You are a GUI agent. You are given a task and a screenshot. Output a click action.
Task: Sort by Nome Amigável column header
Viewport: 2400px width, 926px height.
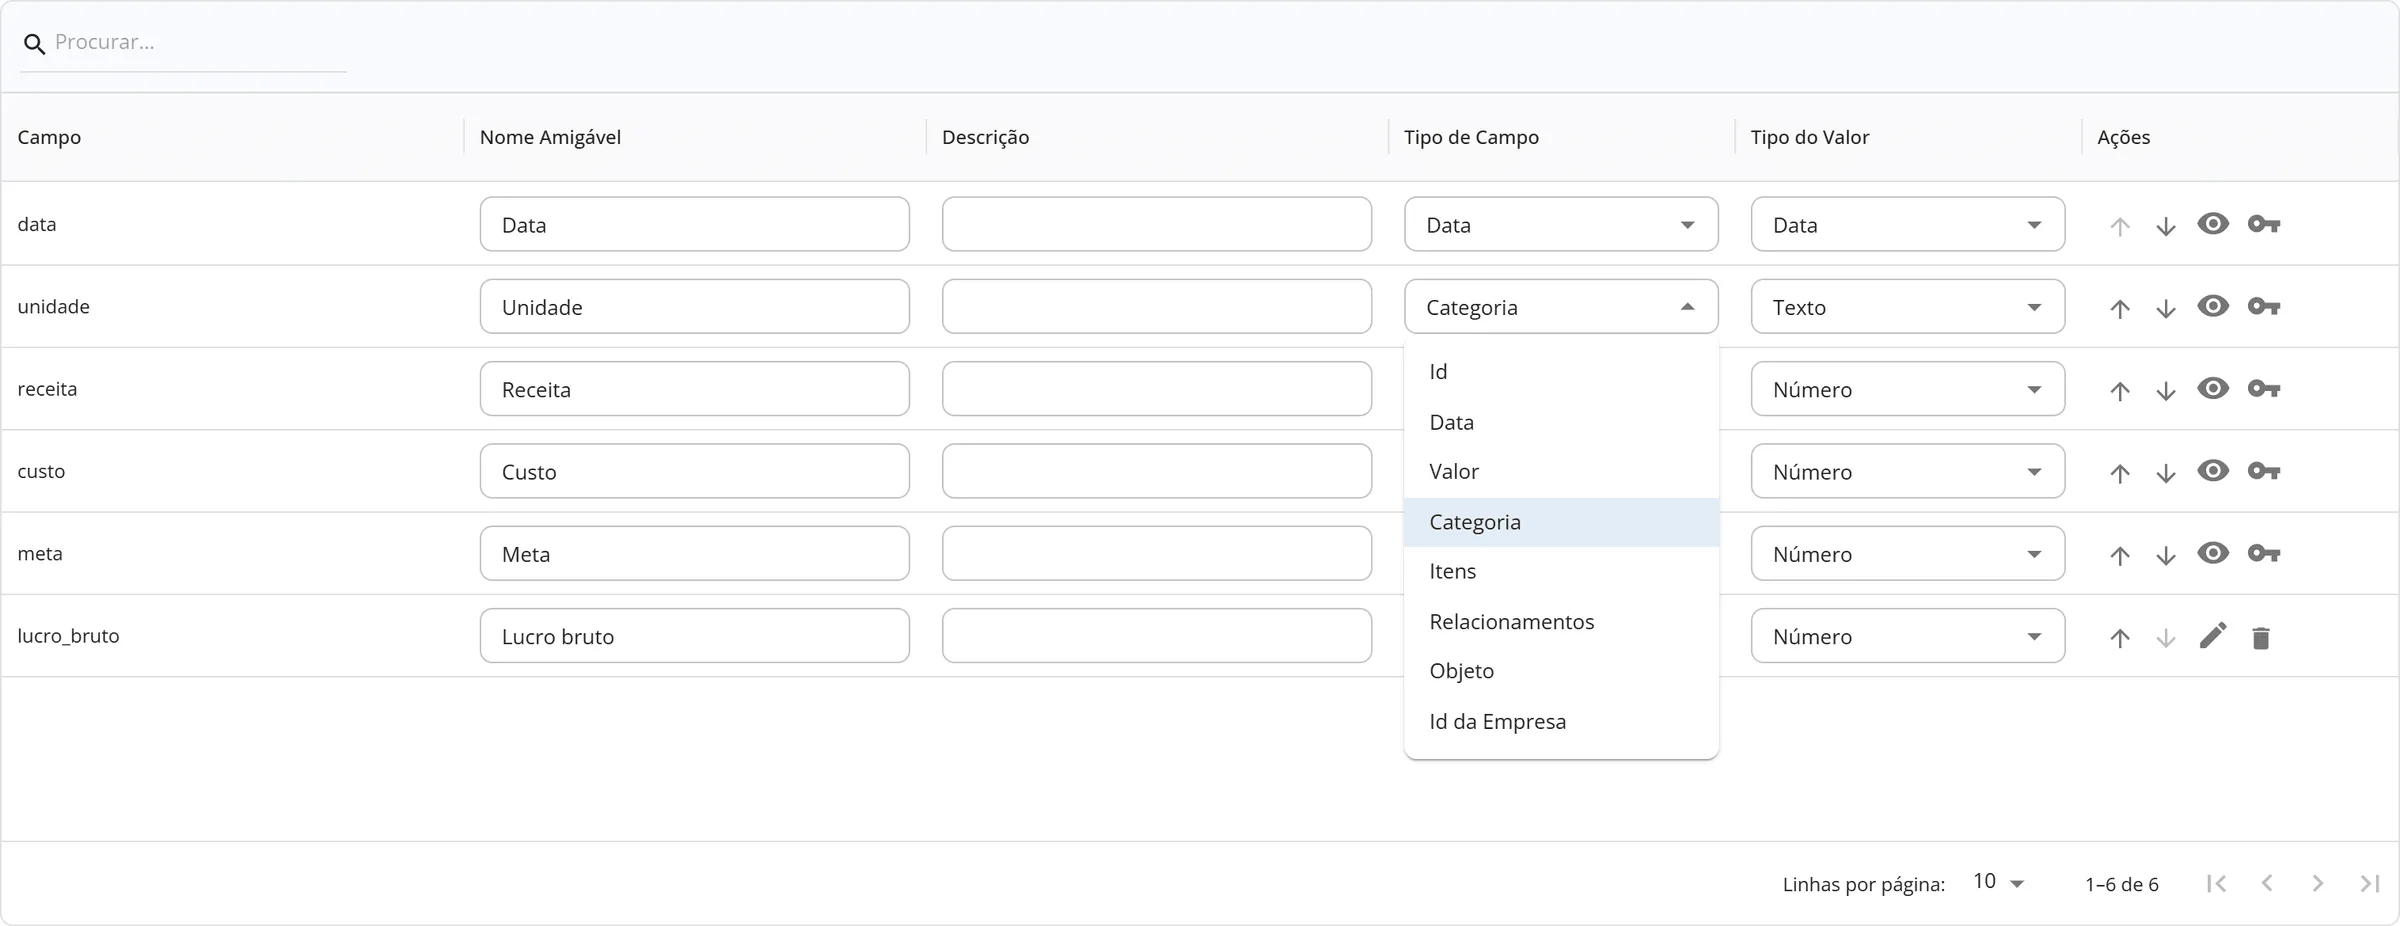tap(550, 137)
